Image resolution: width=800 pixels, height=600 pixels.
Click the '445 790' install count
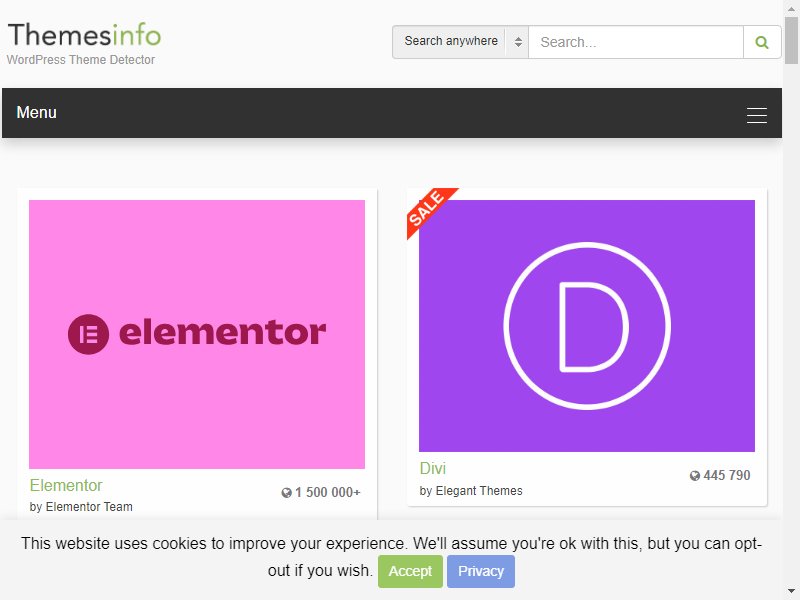pos(727,476)
